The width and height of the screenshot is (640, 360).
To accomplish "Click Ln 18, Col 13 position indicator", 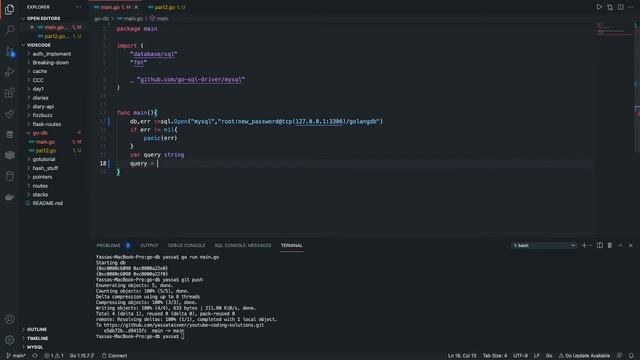I will 462,356.
